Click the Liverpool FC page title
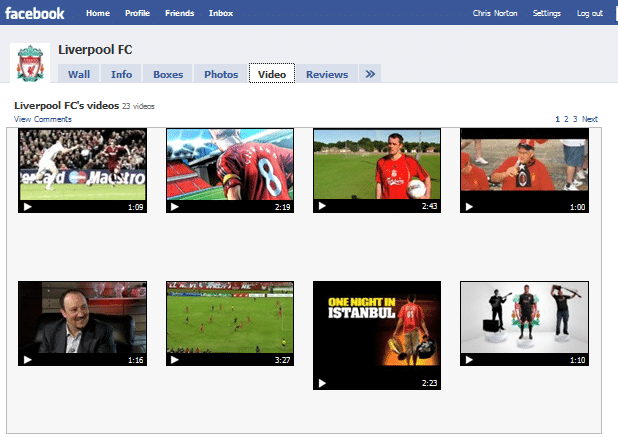 [95, 50]
